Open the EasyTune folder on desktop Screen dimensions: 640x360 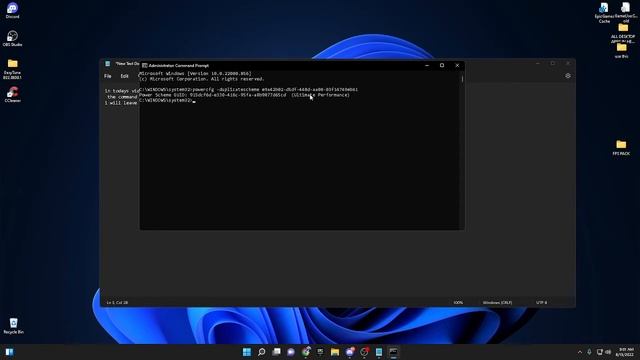point(12,69)
